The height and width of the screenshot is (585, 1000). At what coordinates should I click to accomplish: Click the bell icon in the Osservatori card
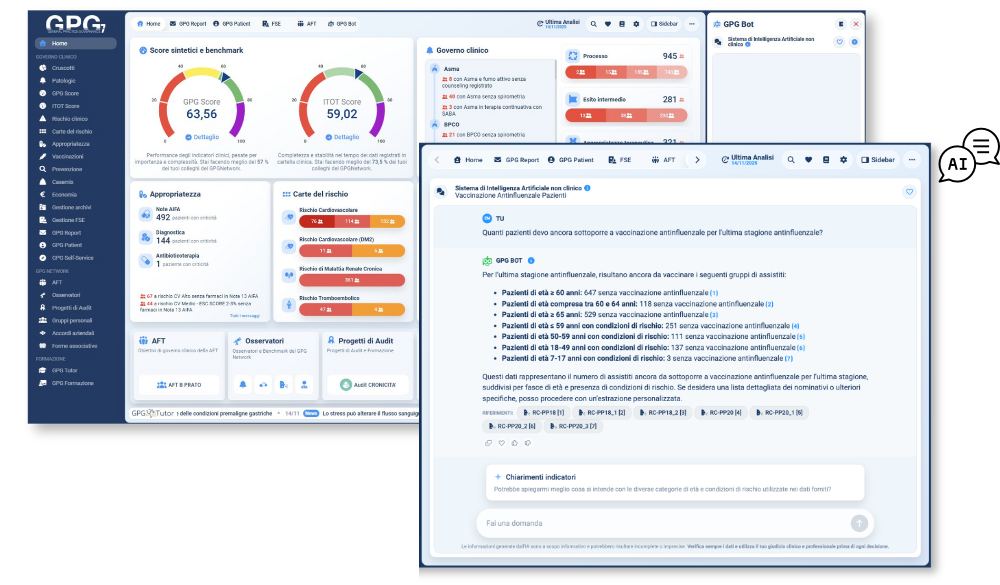coord(242,384)
